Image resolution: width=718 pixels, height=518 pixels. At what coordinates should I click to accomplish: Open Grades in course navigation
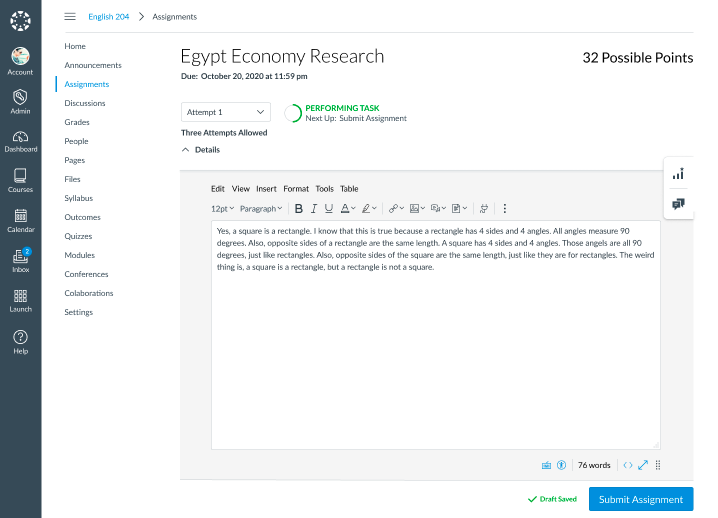coord(77,122)
